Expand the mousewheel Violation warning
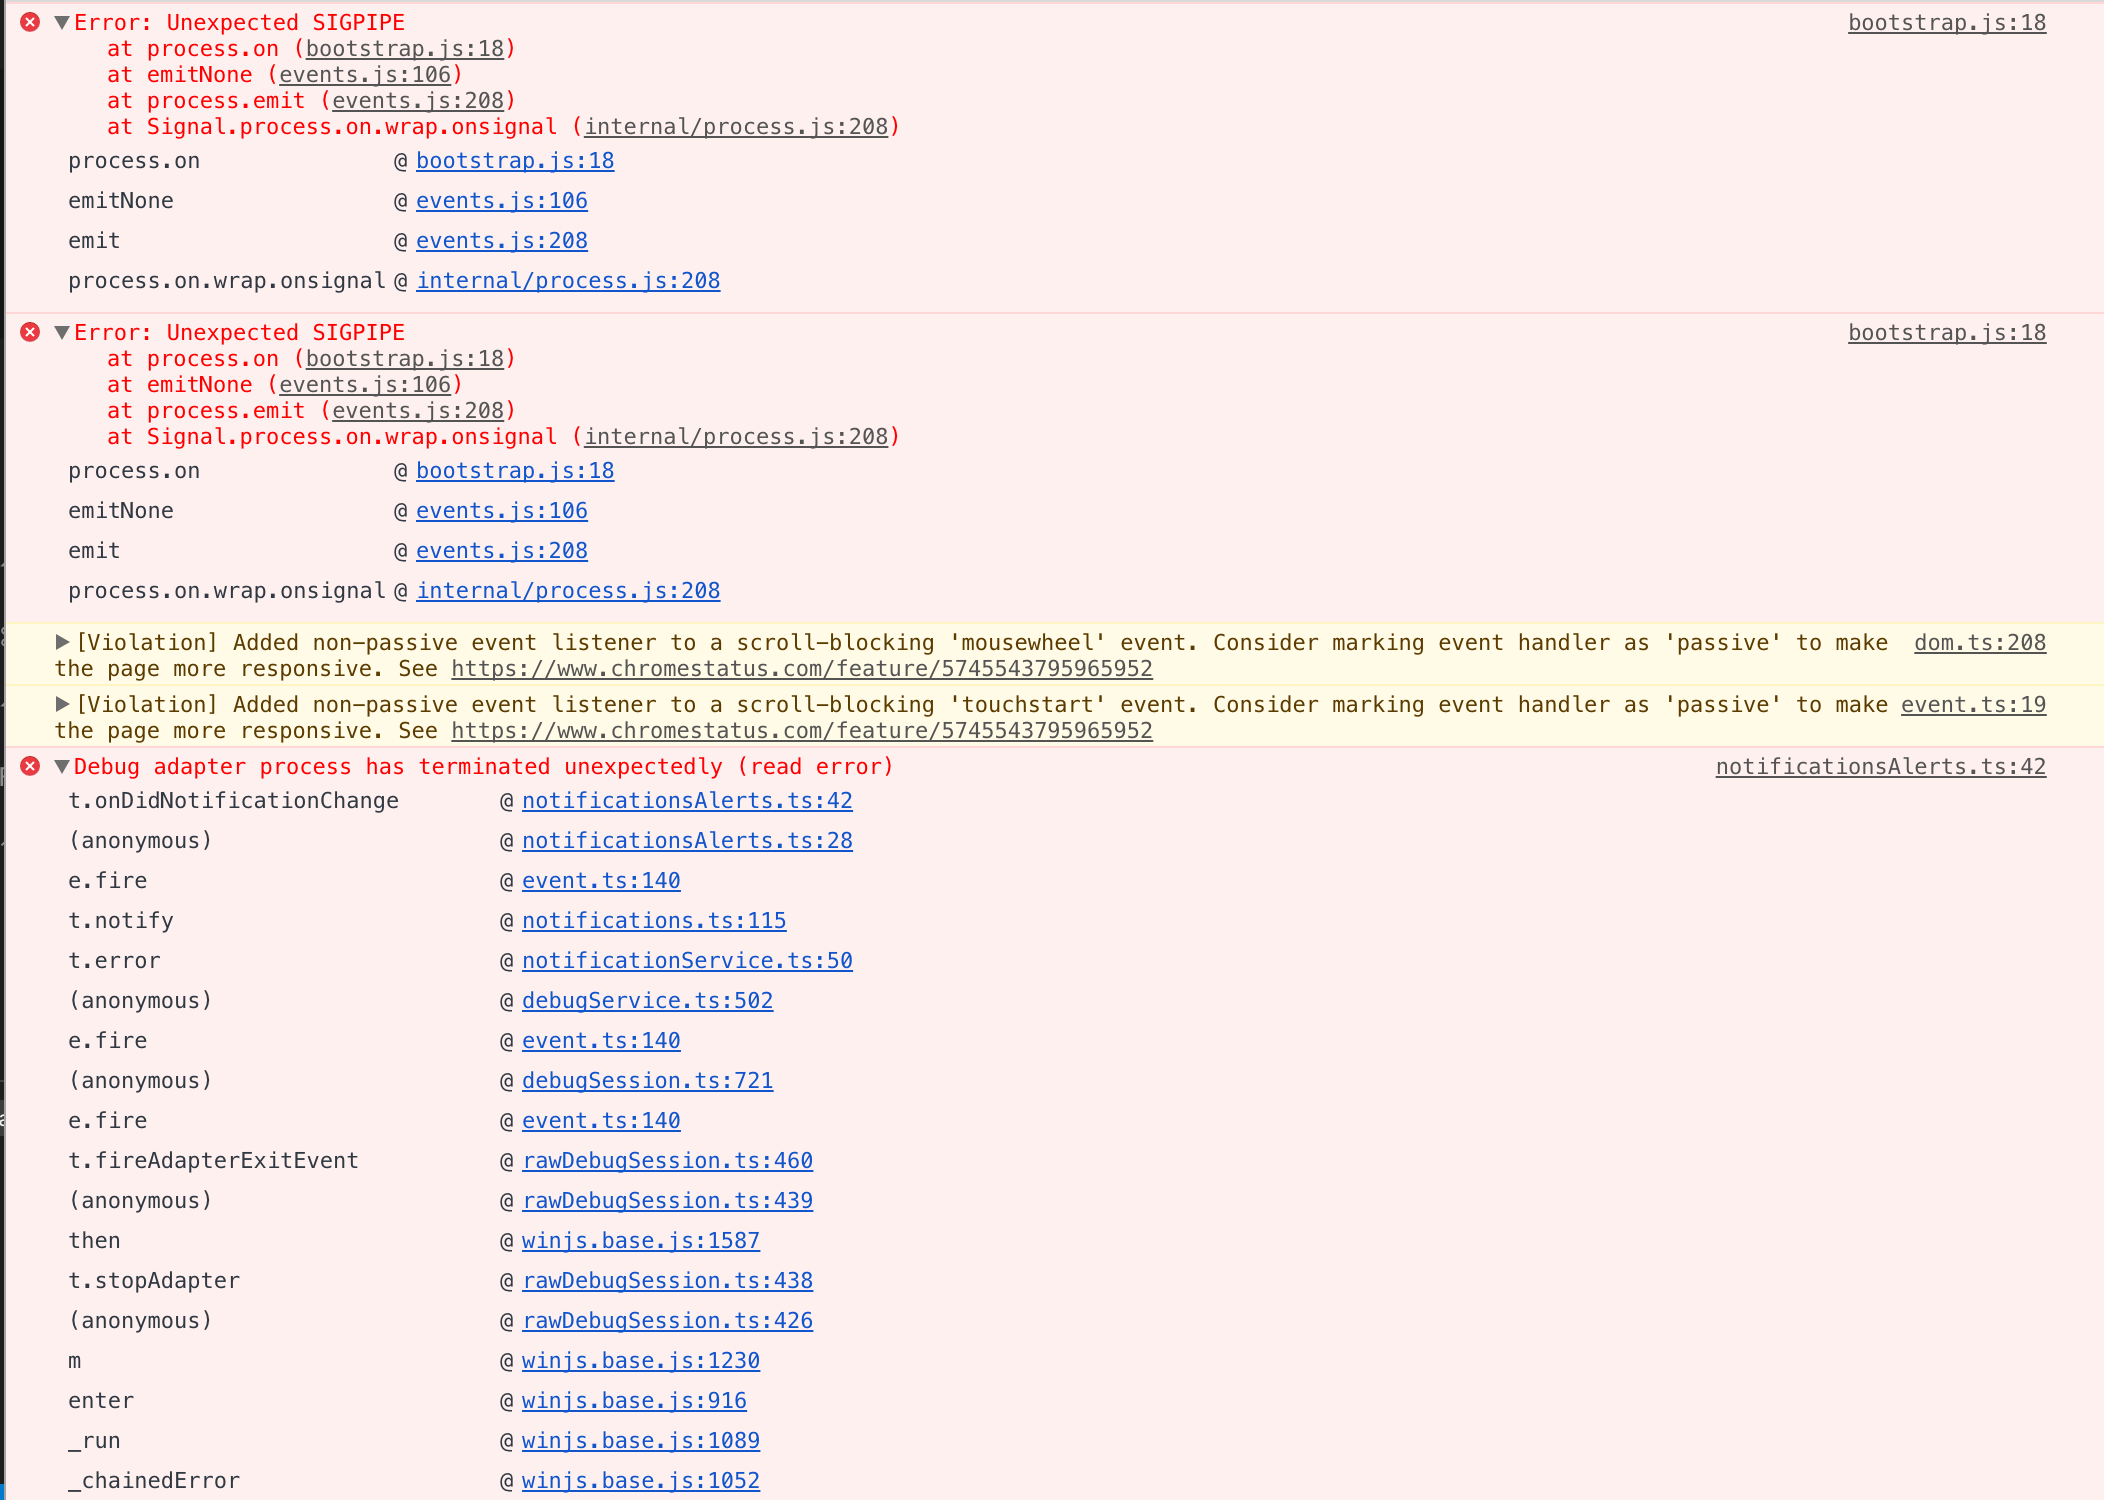The image size is (2104, 1500). coord(62,642)
